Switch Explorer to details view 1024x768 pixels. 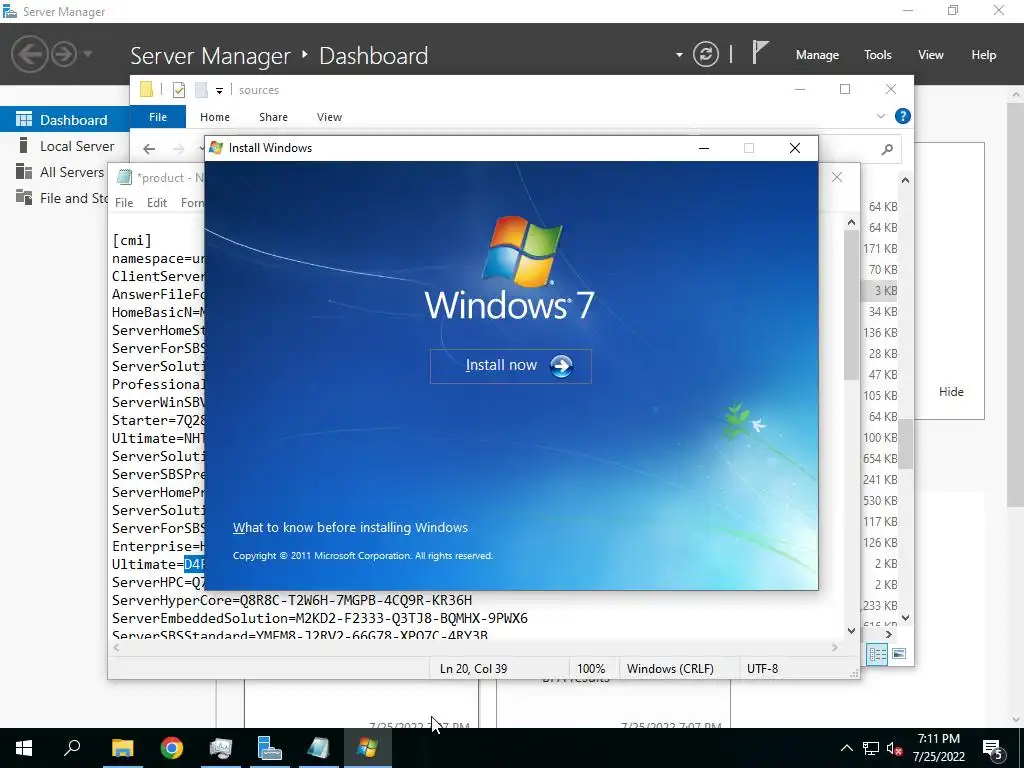point(877,654)
